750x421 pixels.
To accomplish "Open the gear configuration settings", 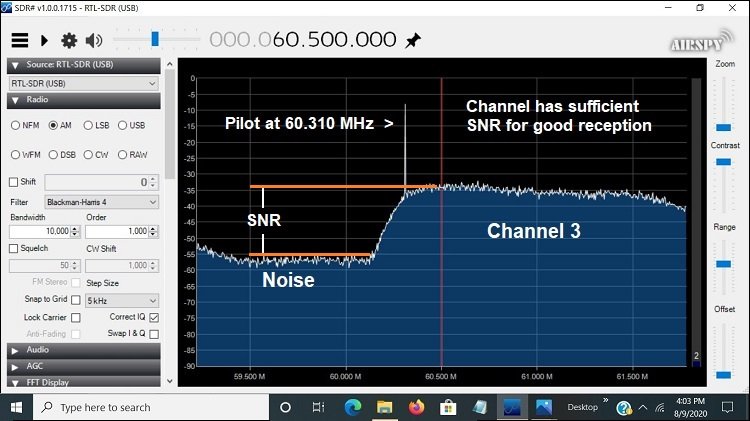I will (69, 40).
